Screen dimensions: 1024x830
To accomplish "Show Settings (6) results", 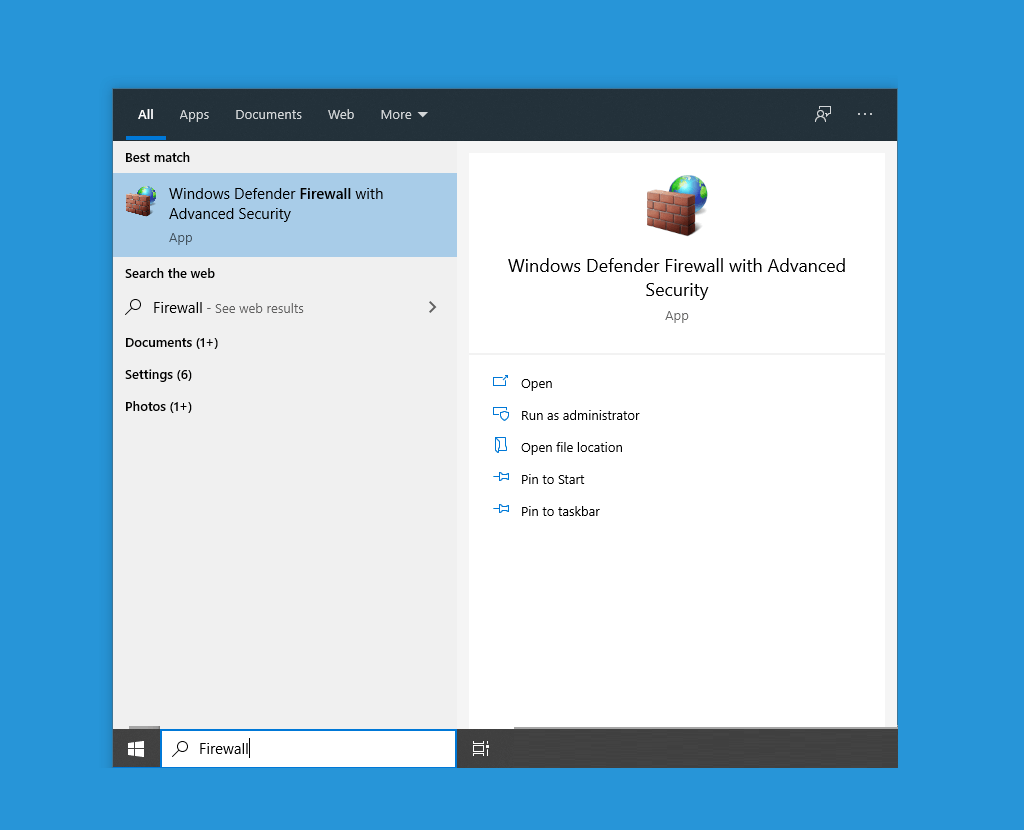I will pyautogui.click(x=158, y=374).
